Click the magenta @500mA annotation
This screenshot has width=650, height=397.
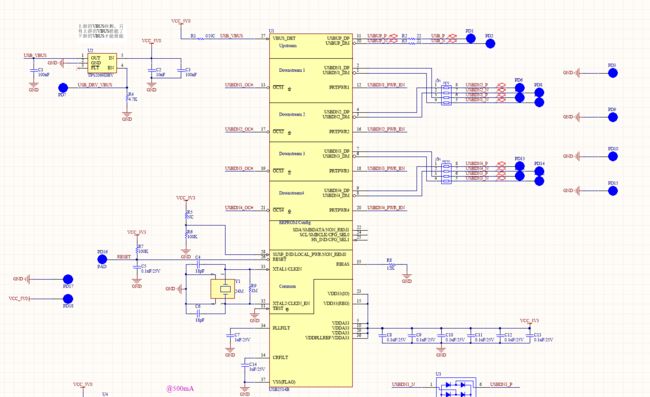(180, 389)
